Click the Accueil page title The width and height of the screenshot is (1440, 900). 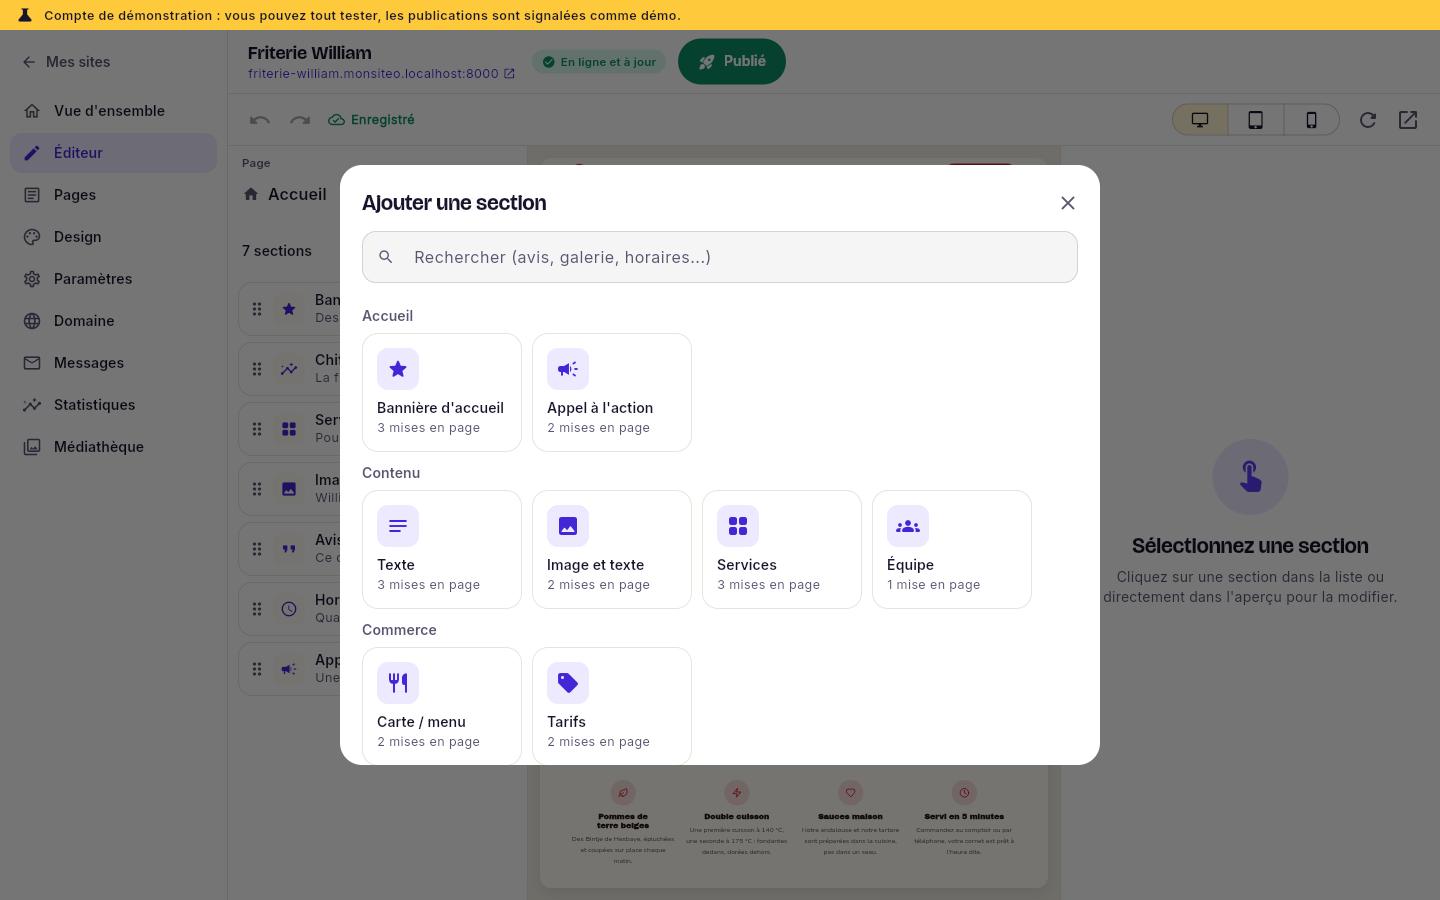pos(297,194)
